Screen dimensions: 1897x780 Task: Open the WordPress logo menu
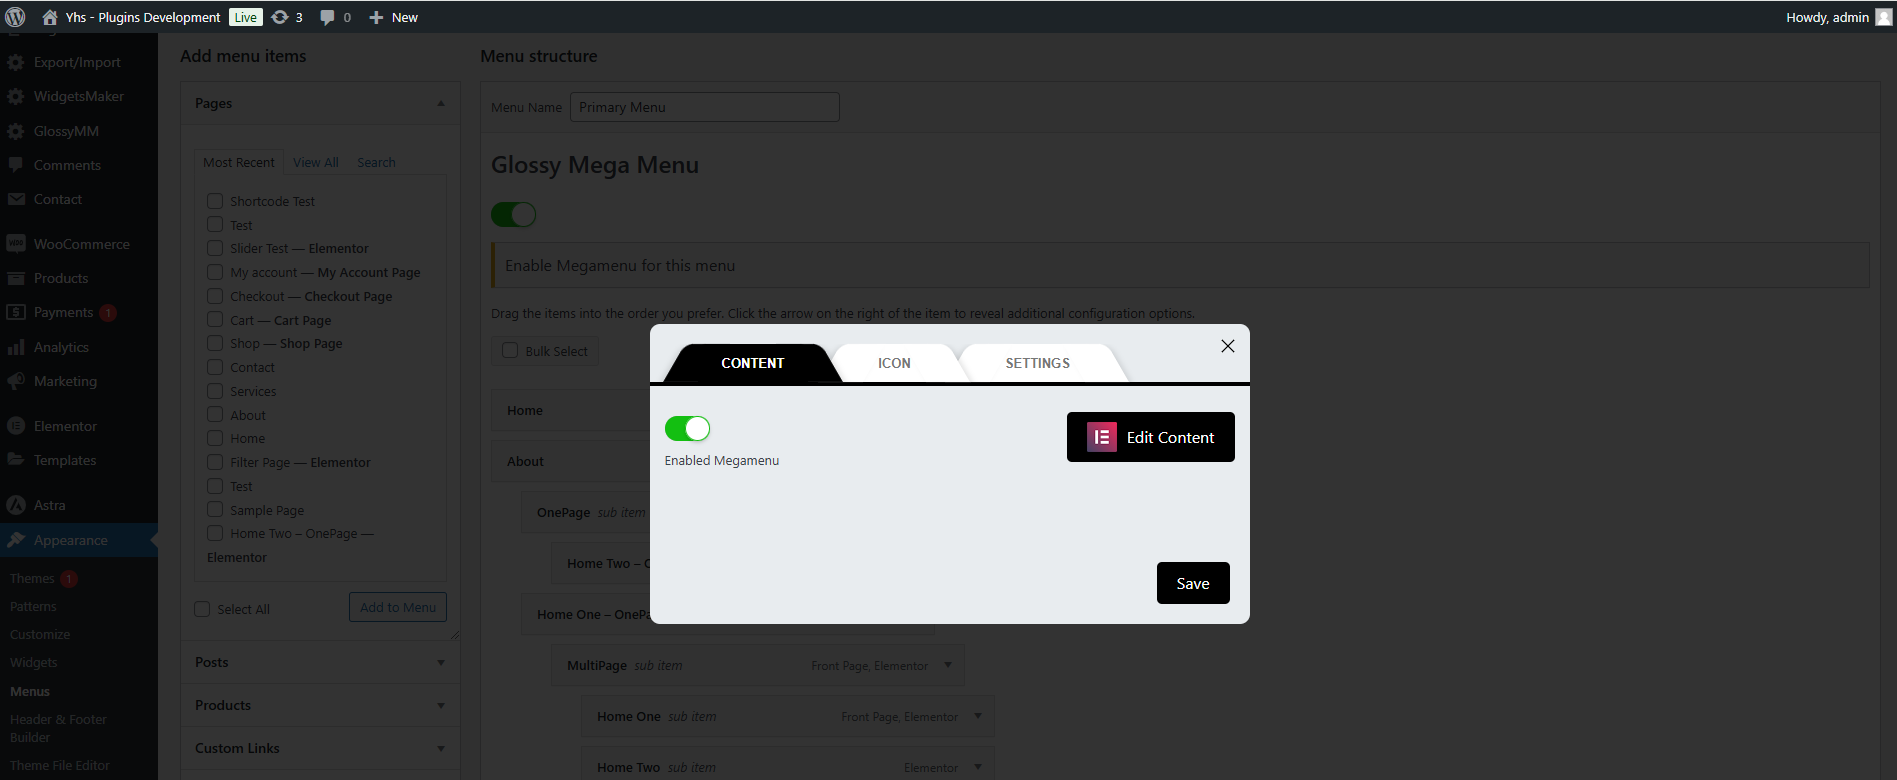click(x=15, y=17)
